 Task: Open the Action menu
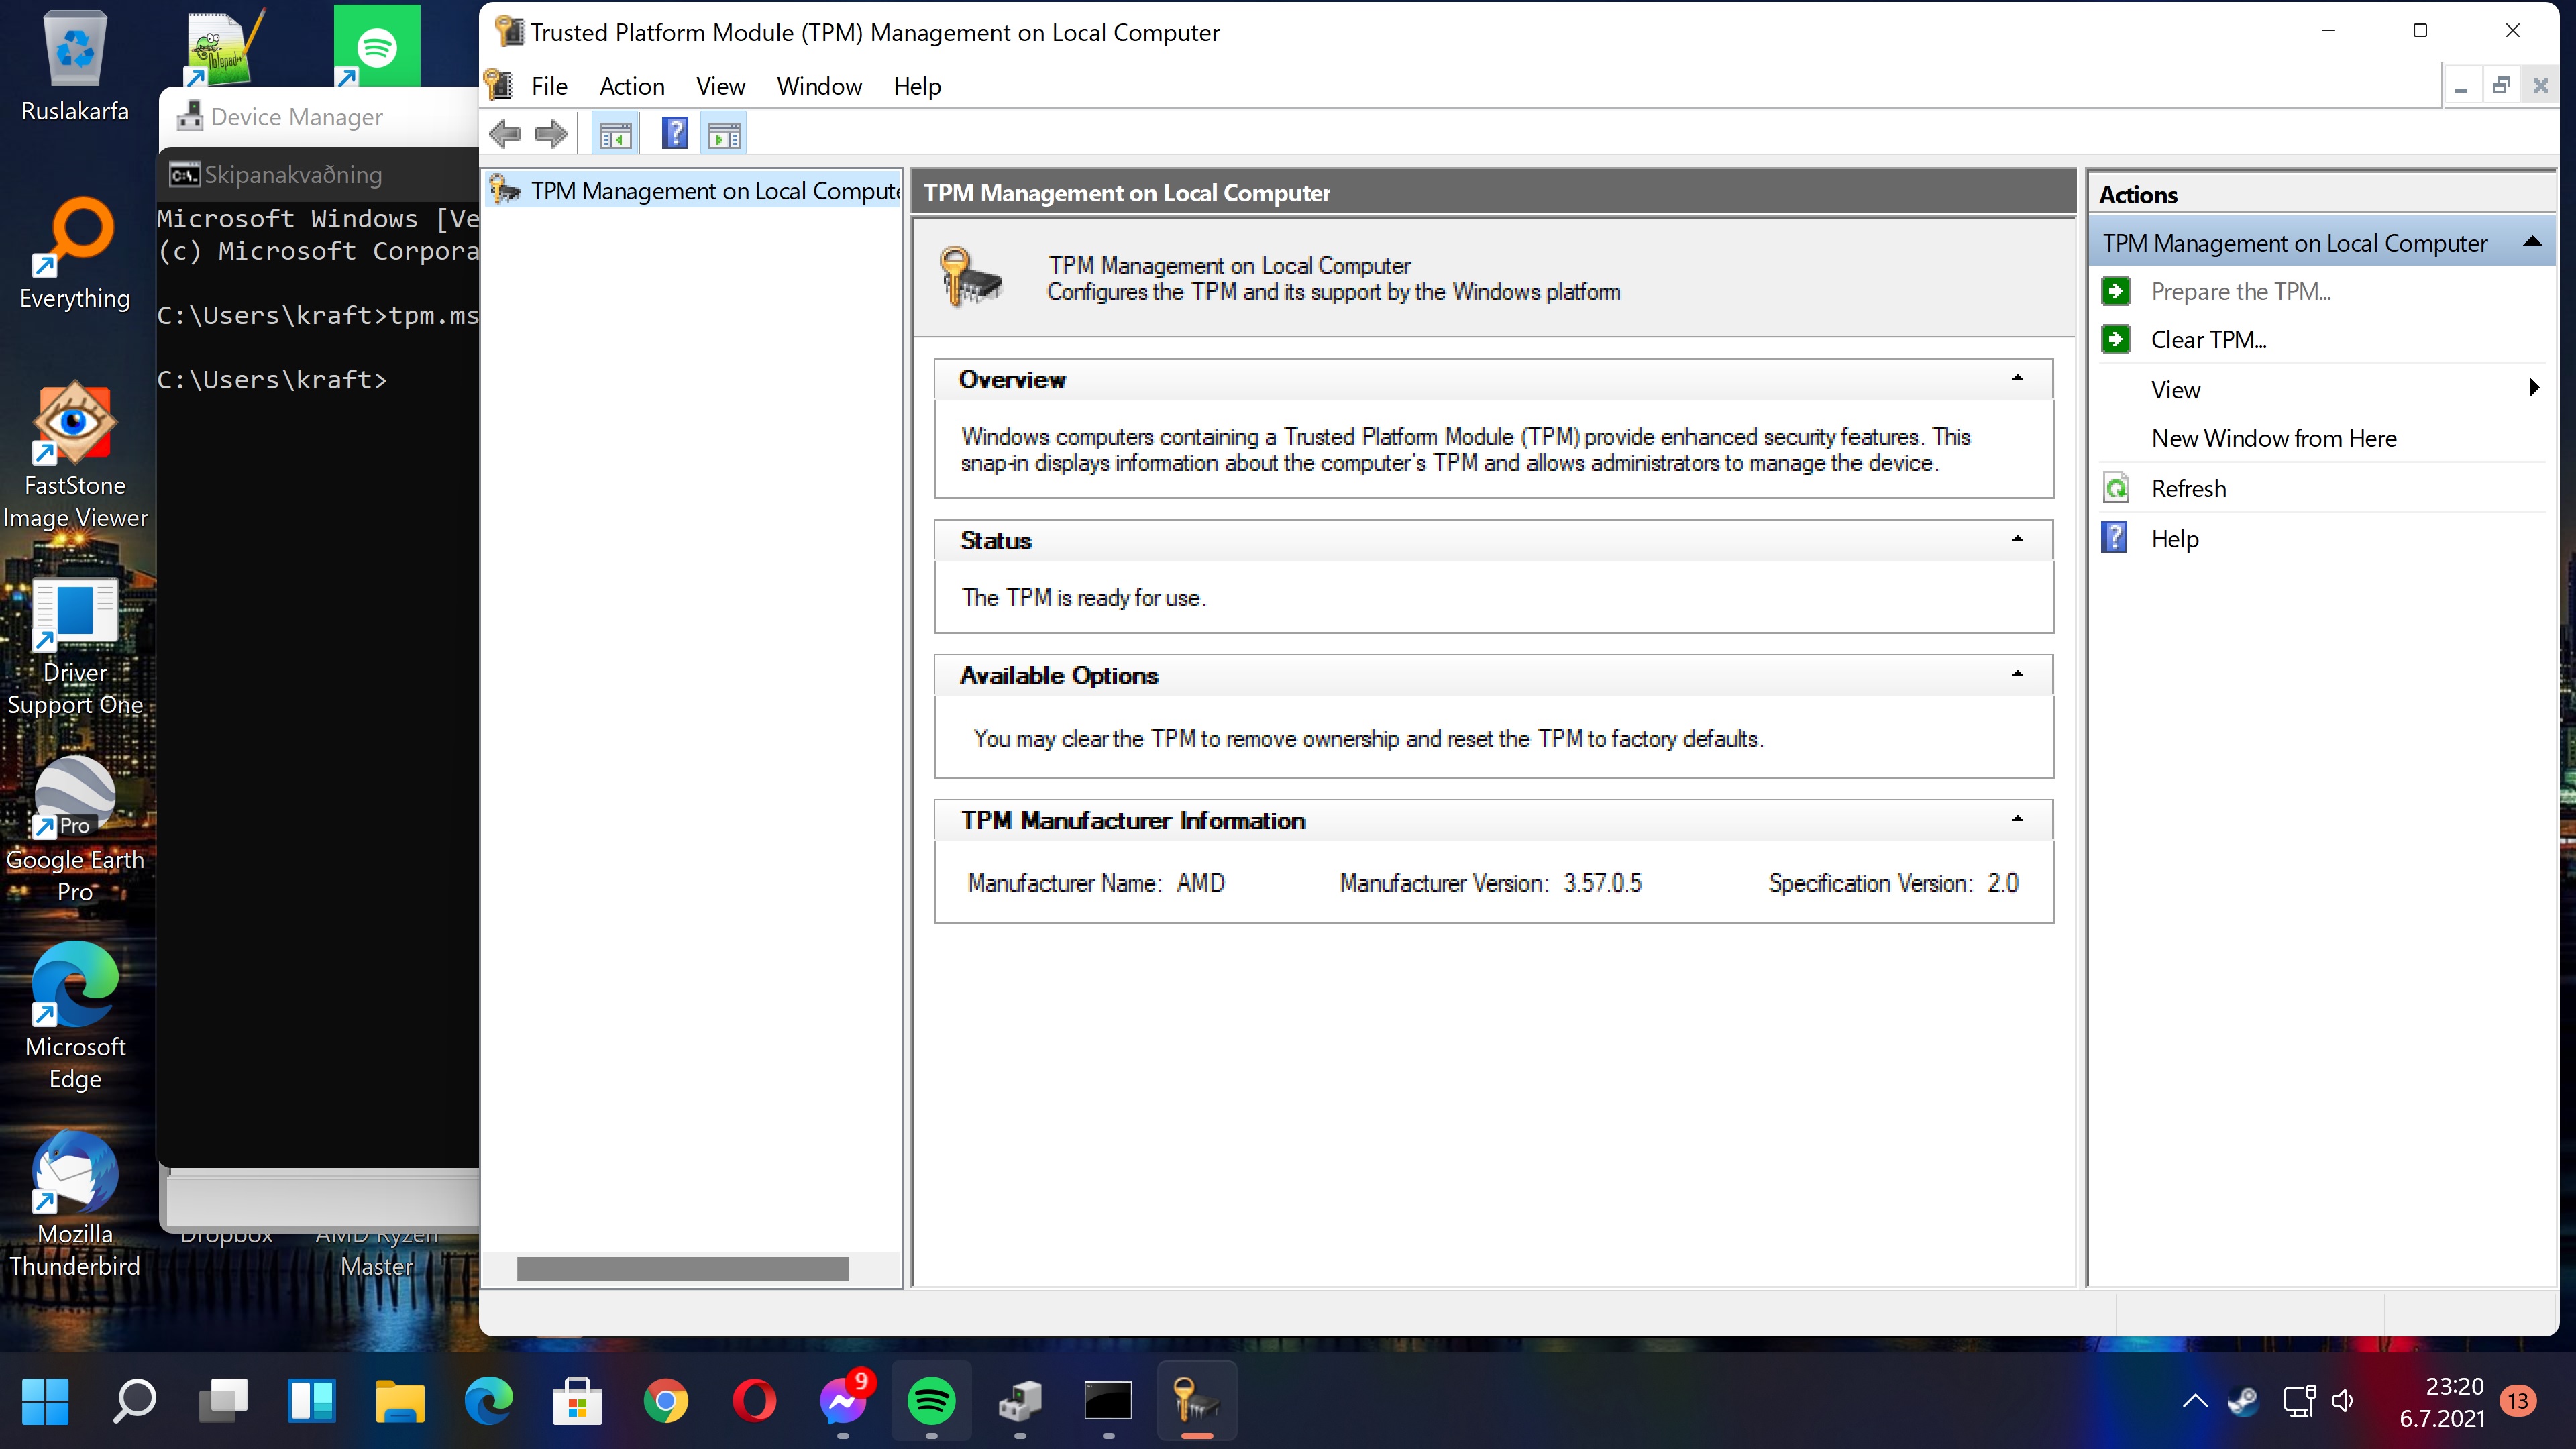pos(631,86)
